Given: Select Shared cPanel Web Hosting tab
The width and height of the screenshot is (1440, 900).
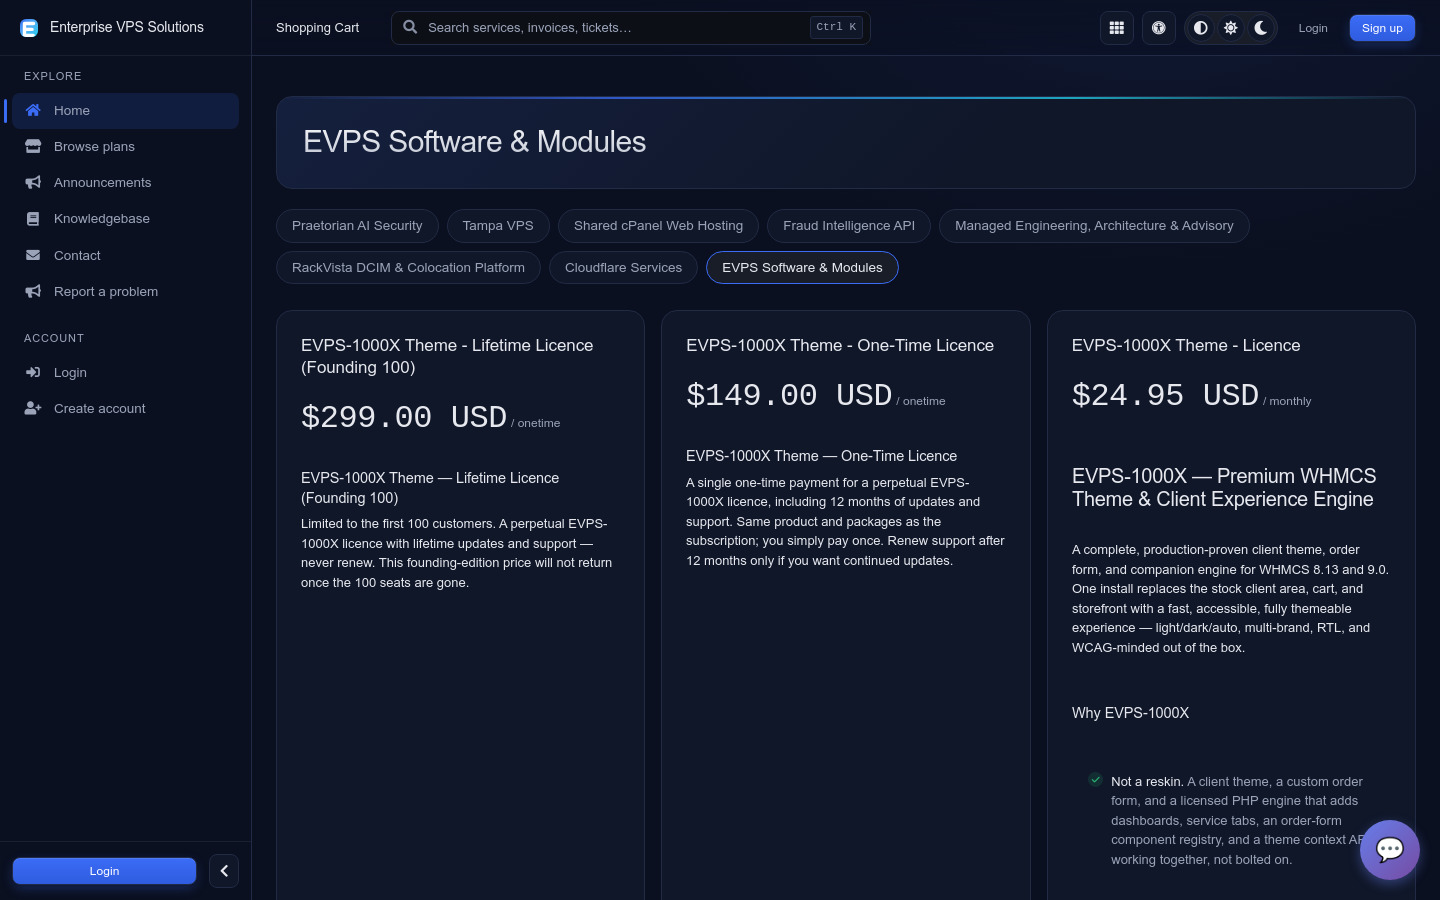Looking at the screenshot, I should [658, 226].
